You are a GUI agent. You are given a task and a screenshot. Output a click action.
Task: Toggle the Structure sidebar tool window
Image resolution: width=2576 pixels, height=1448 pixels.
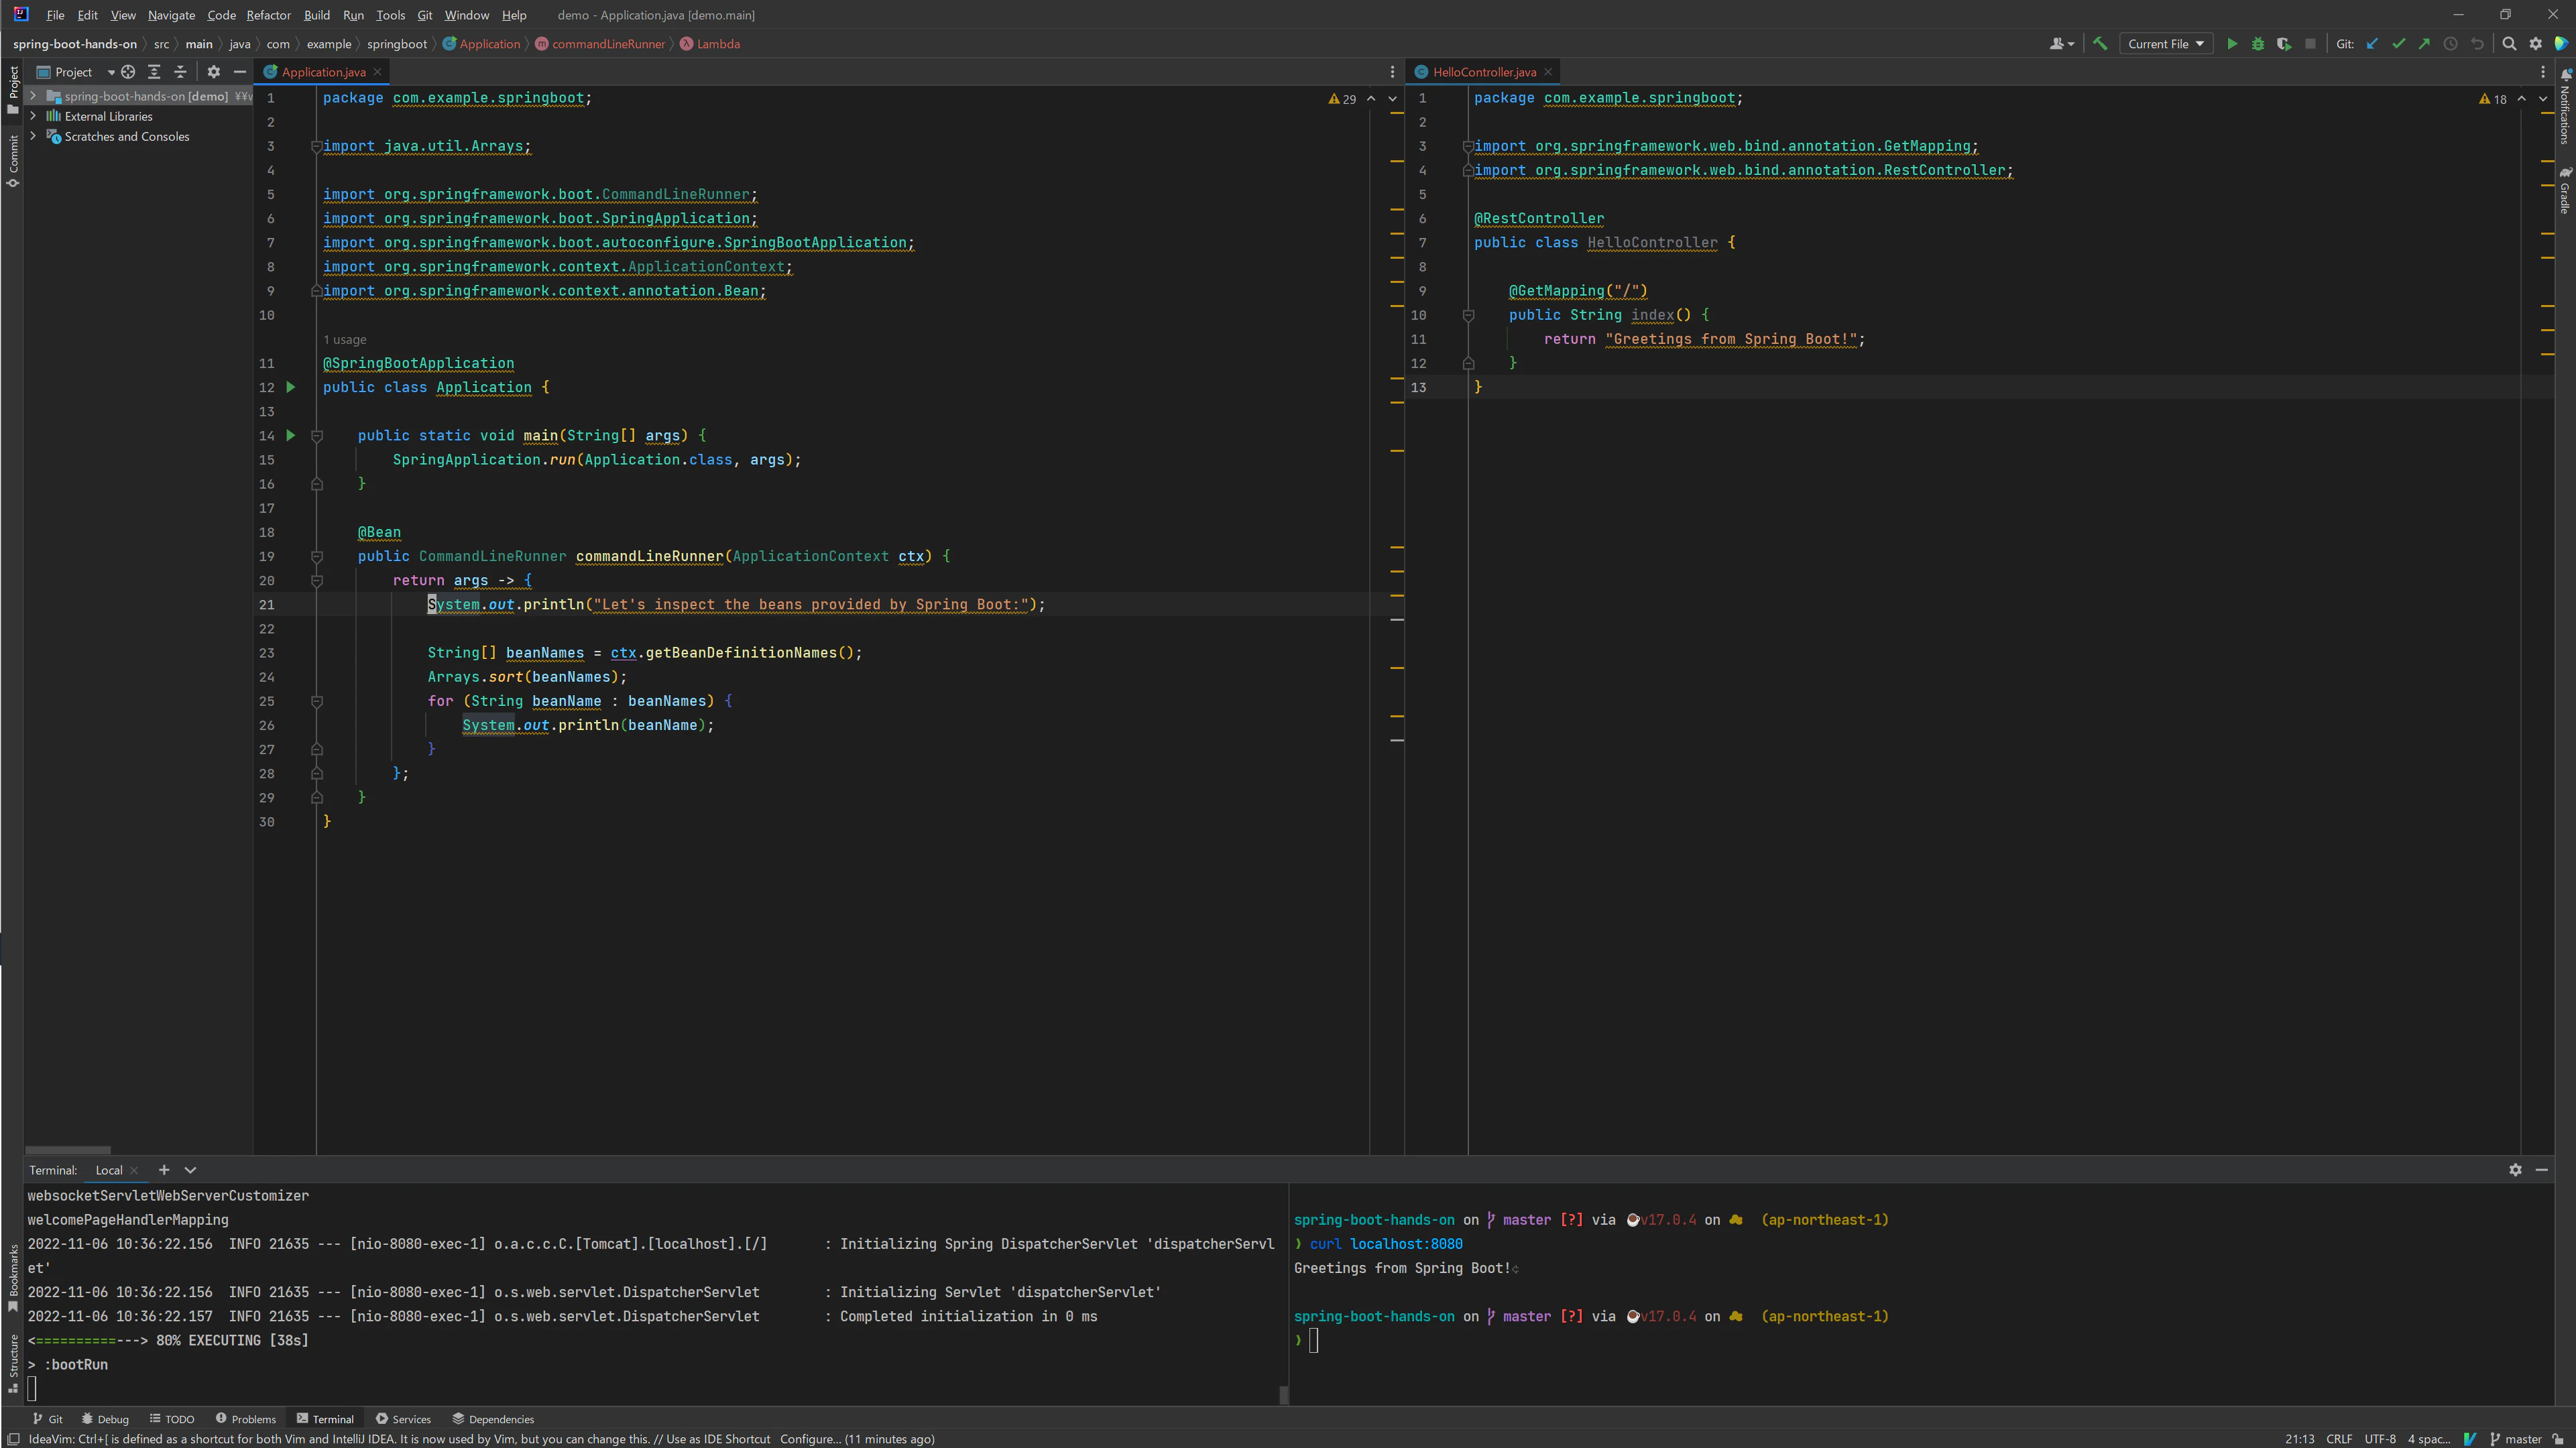coord(13,1363)
